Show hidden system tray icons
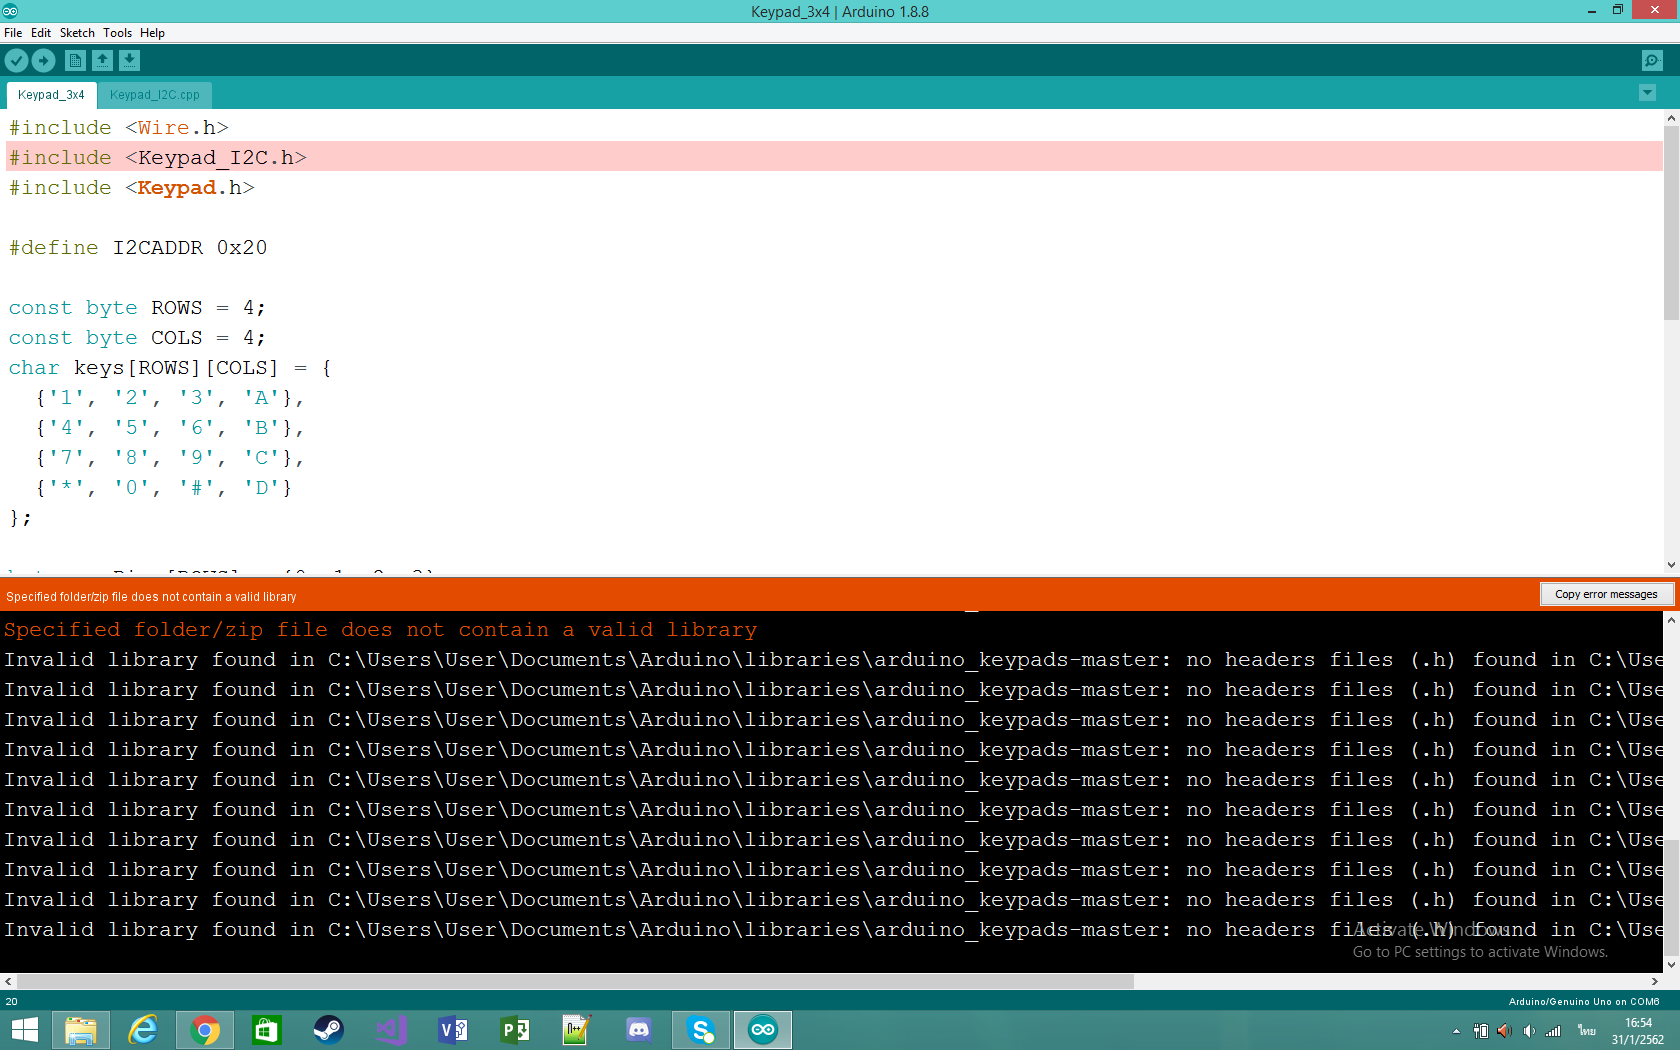 [1456, 1031]
